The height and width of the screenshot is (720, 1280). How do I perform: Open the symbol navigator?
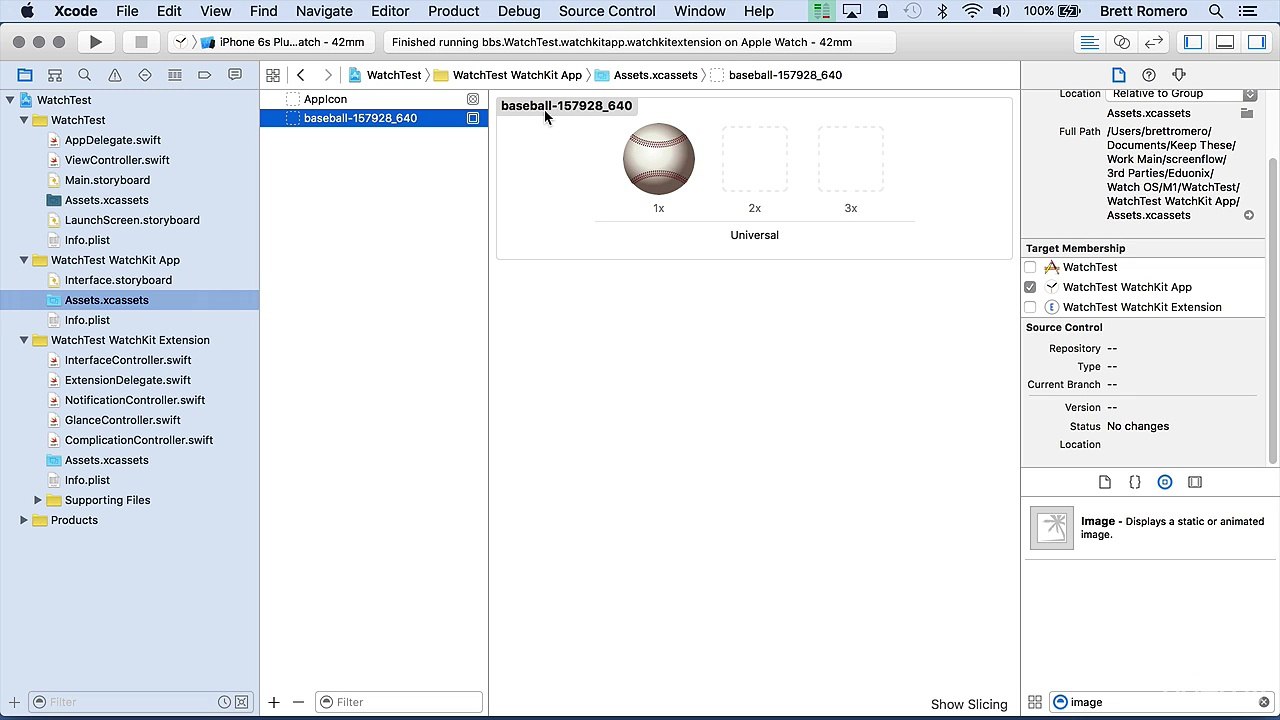55,75
